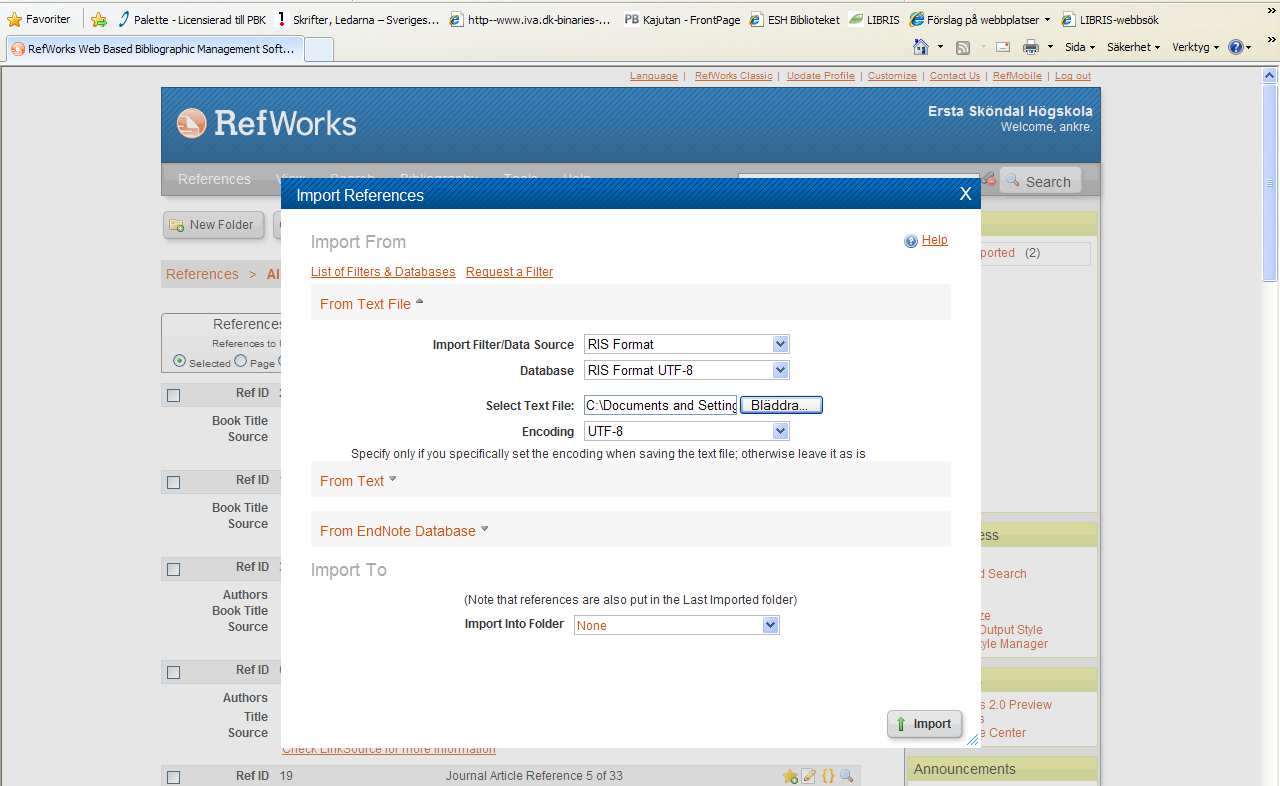Tick the second reference row checkbox above Book Title
The width and height of the screenshot is (1280, 786).
(x=173, y=482)
